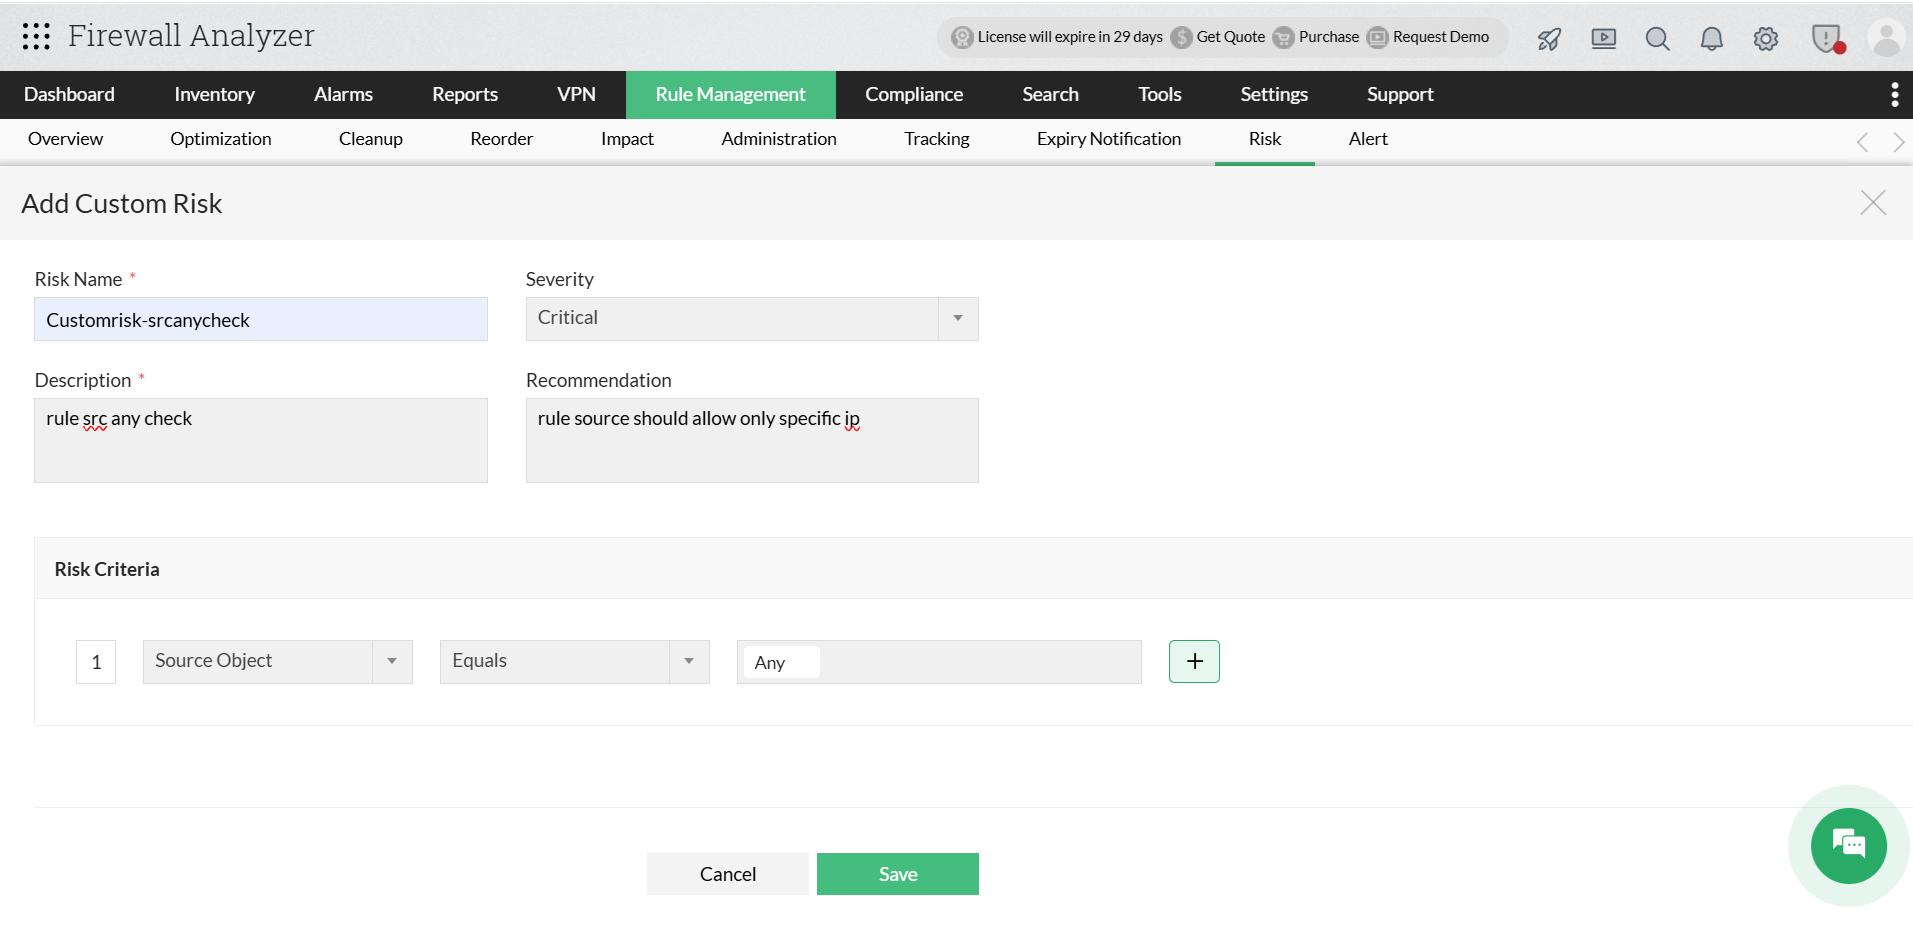Open the Alarms menu
The image size is (1913, 927).
tap(343, 94)
